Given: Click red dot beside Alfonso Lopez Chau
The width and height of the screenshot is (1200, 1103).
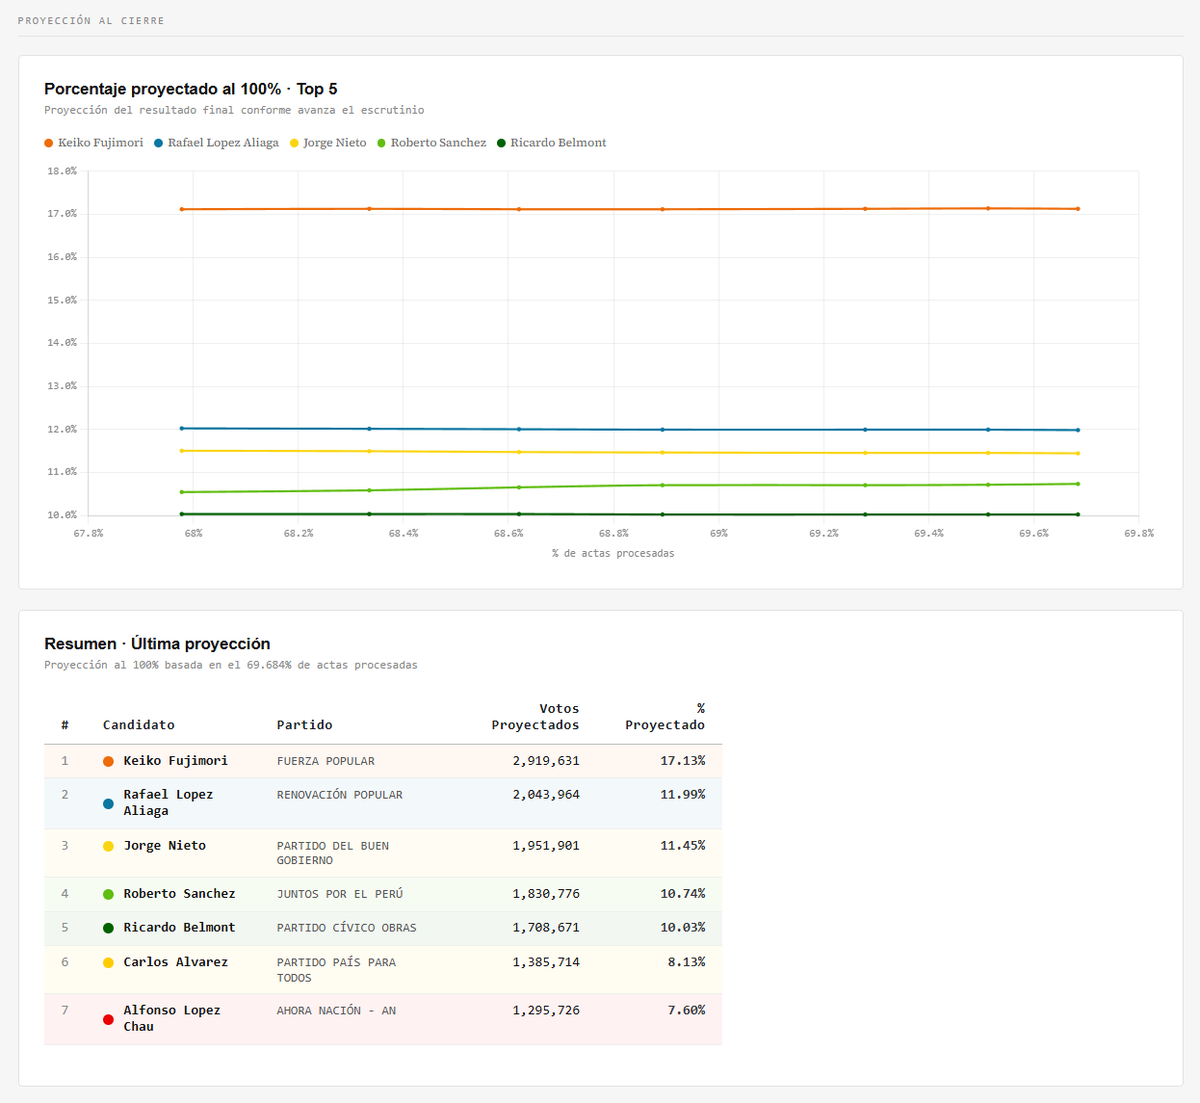Looking at the screenshot, I should (108, 1019).
